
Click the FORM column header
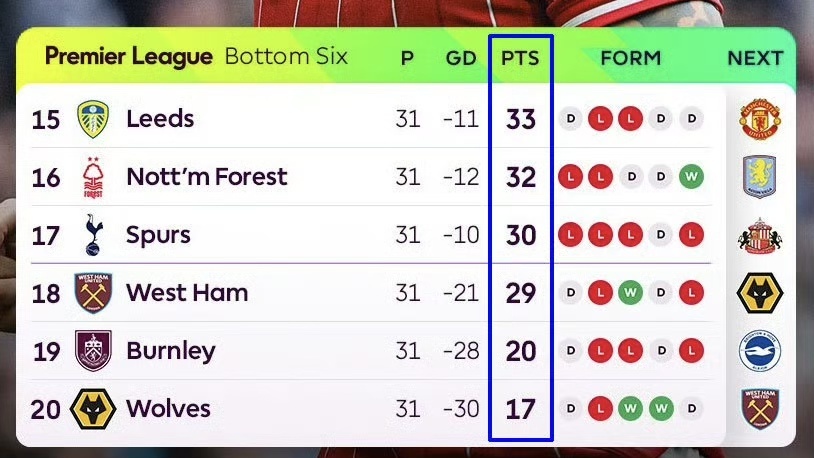tap(630, 58)
